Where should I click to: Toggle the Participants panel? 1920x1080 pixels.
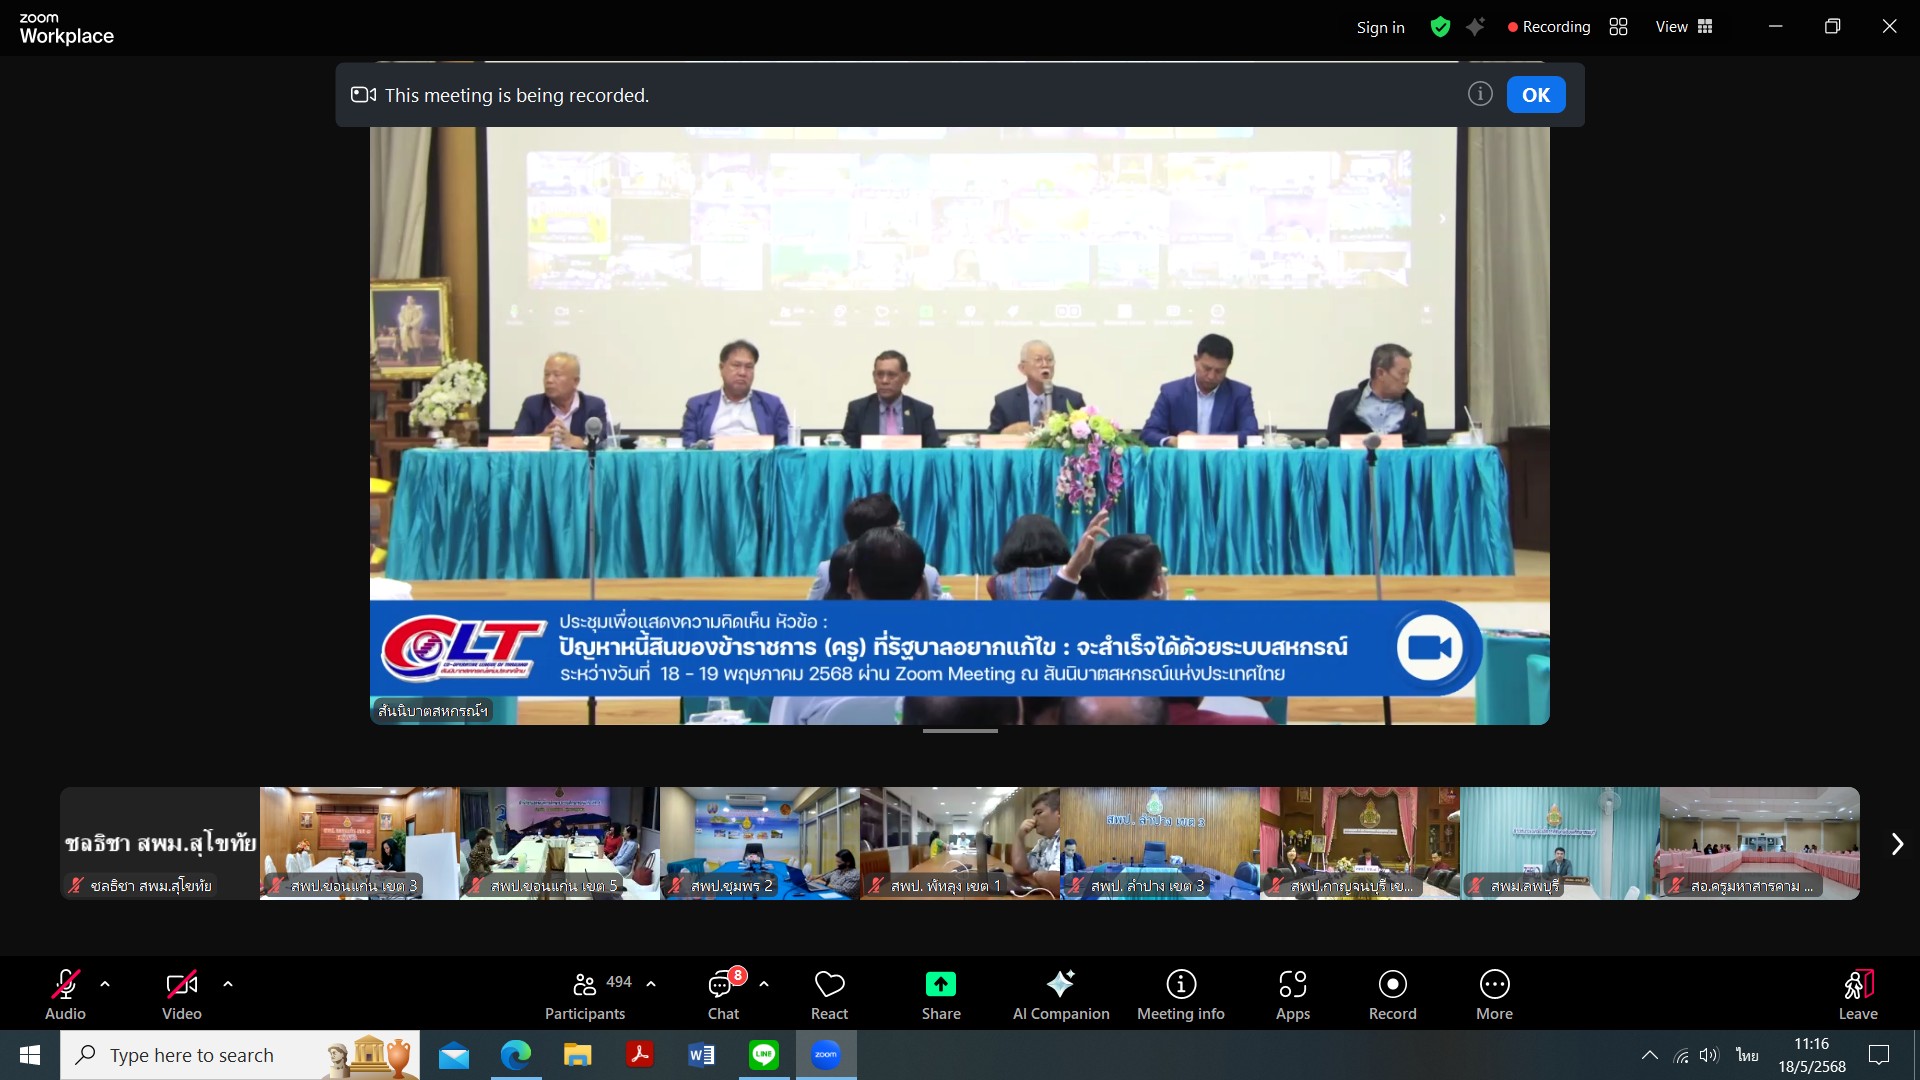[586, 995]
